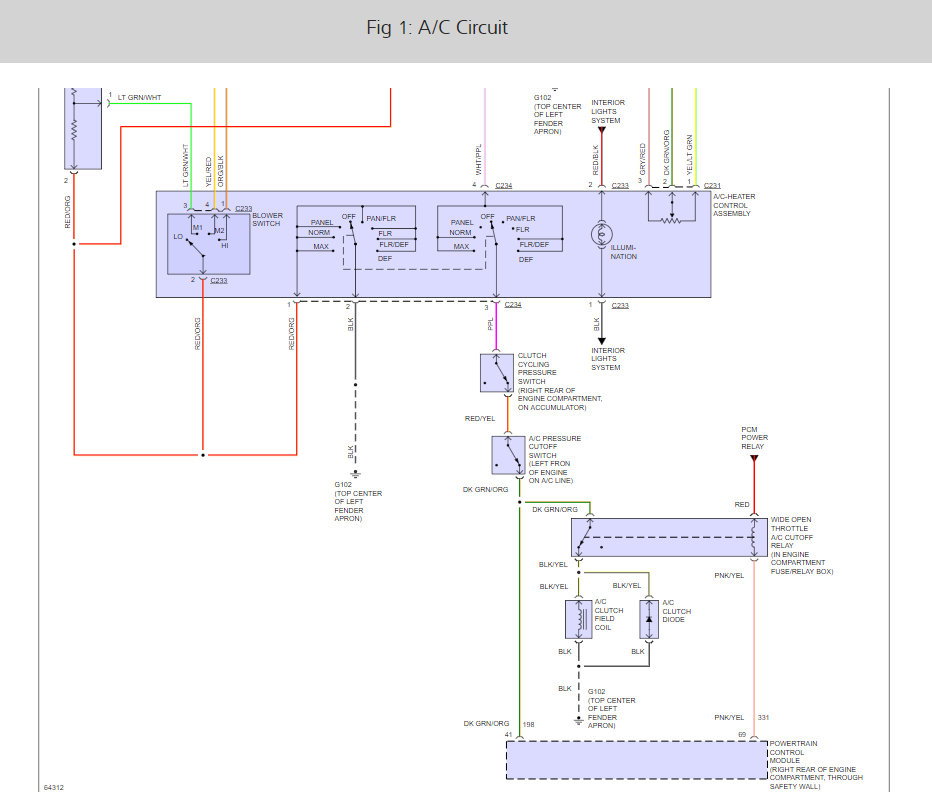Select the A/C clutch field coil symbol
Screen dimensions: 932x807
pyautogui.click(x=578, y=619)
